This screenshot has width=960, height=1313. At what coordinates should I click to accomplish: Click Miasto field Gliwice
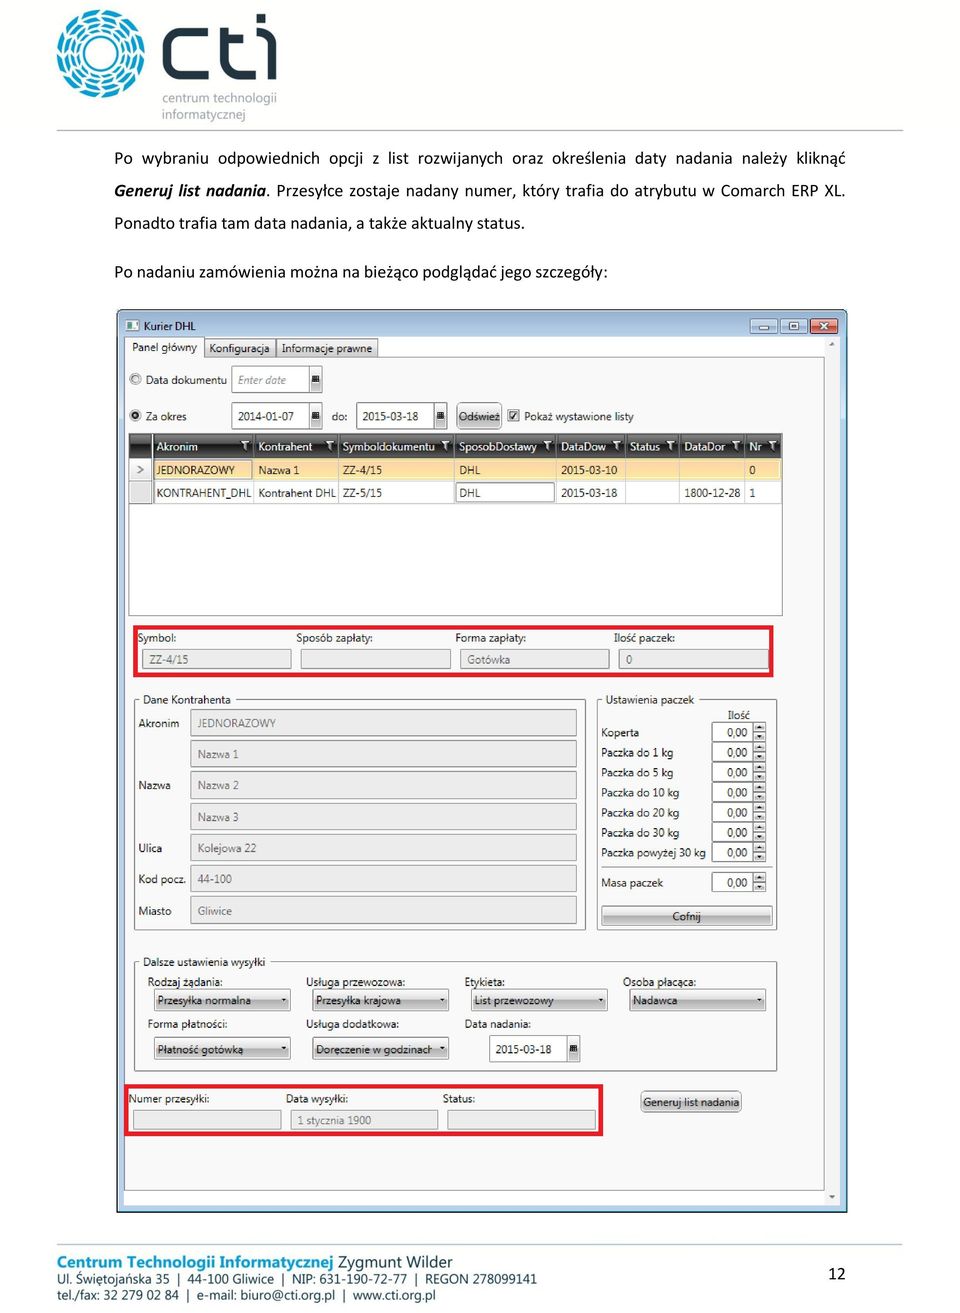(383, 911)
